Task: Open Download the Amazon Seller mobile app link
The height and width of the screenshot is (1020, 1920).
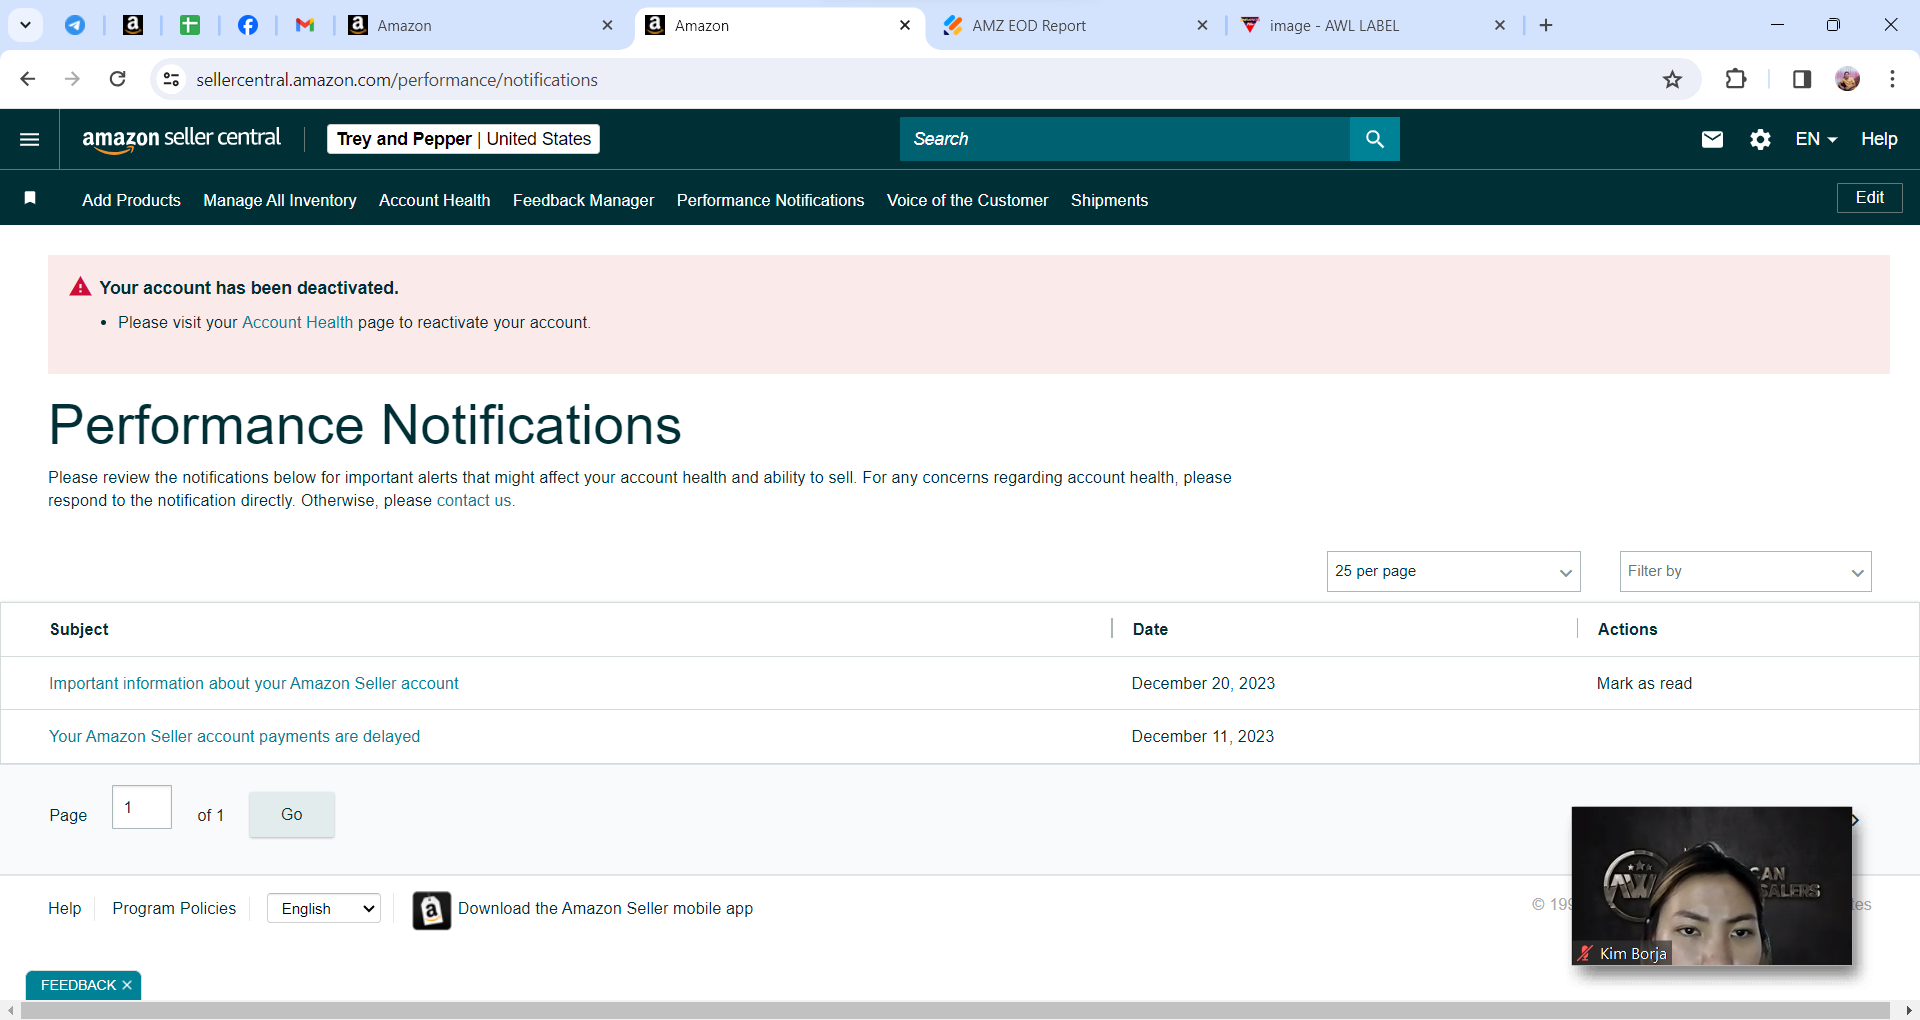Action: 605,908
